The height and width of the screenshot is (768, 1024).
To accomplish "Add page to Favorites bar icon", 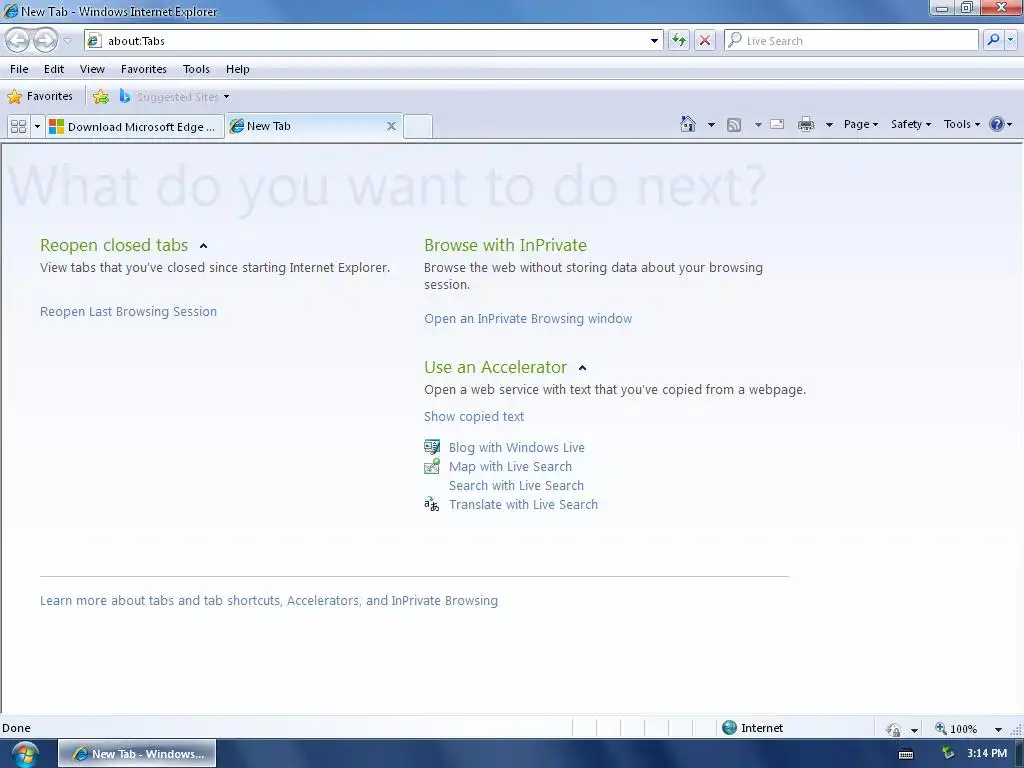I will coord(101,97).
